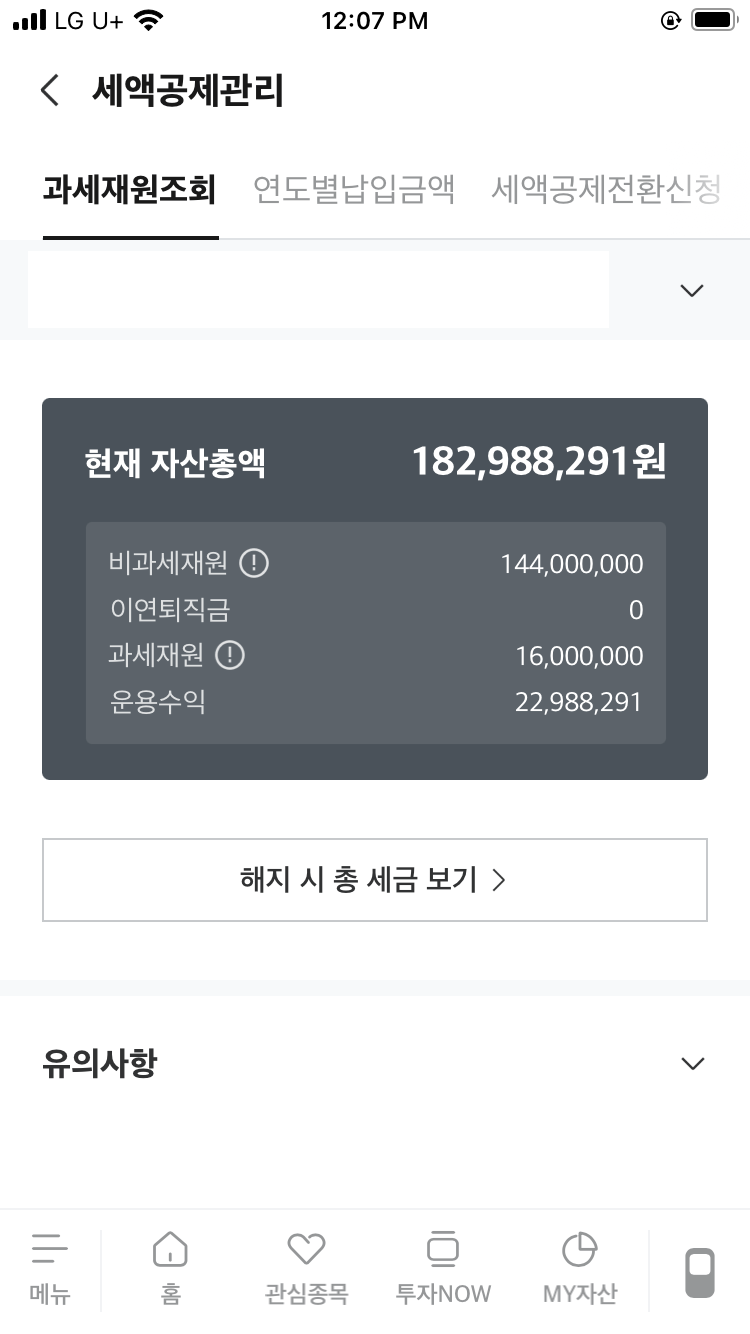750x1334 pixels.
Task: Expand the 유의사항 section
Action: (692, 1063)
